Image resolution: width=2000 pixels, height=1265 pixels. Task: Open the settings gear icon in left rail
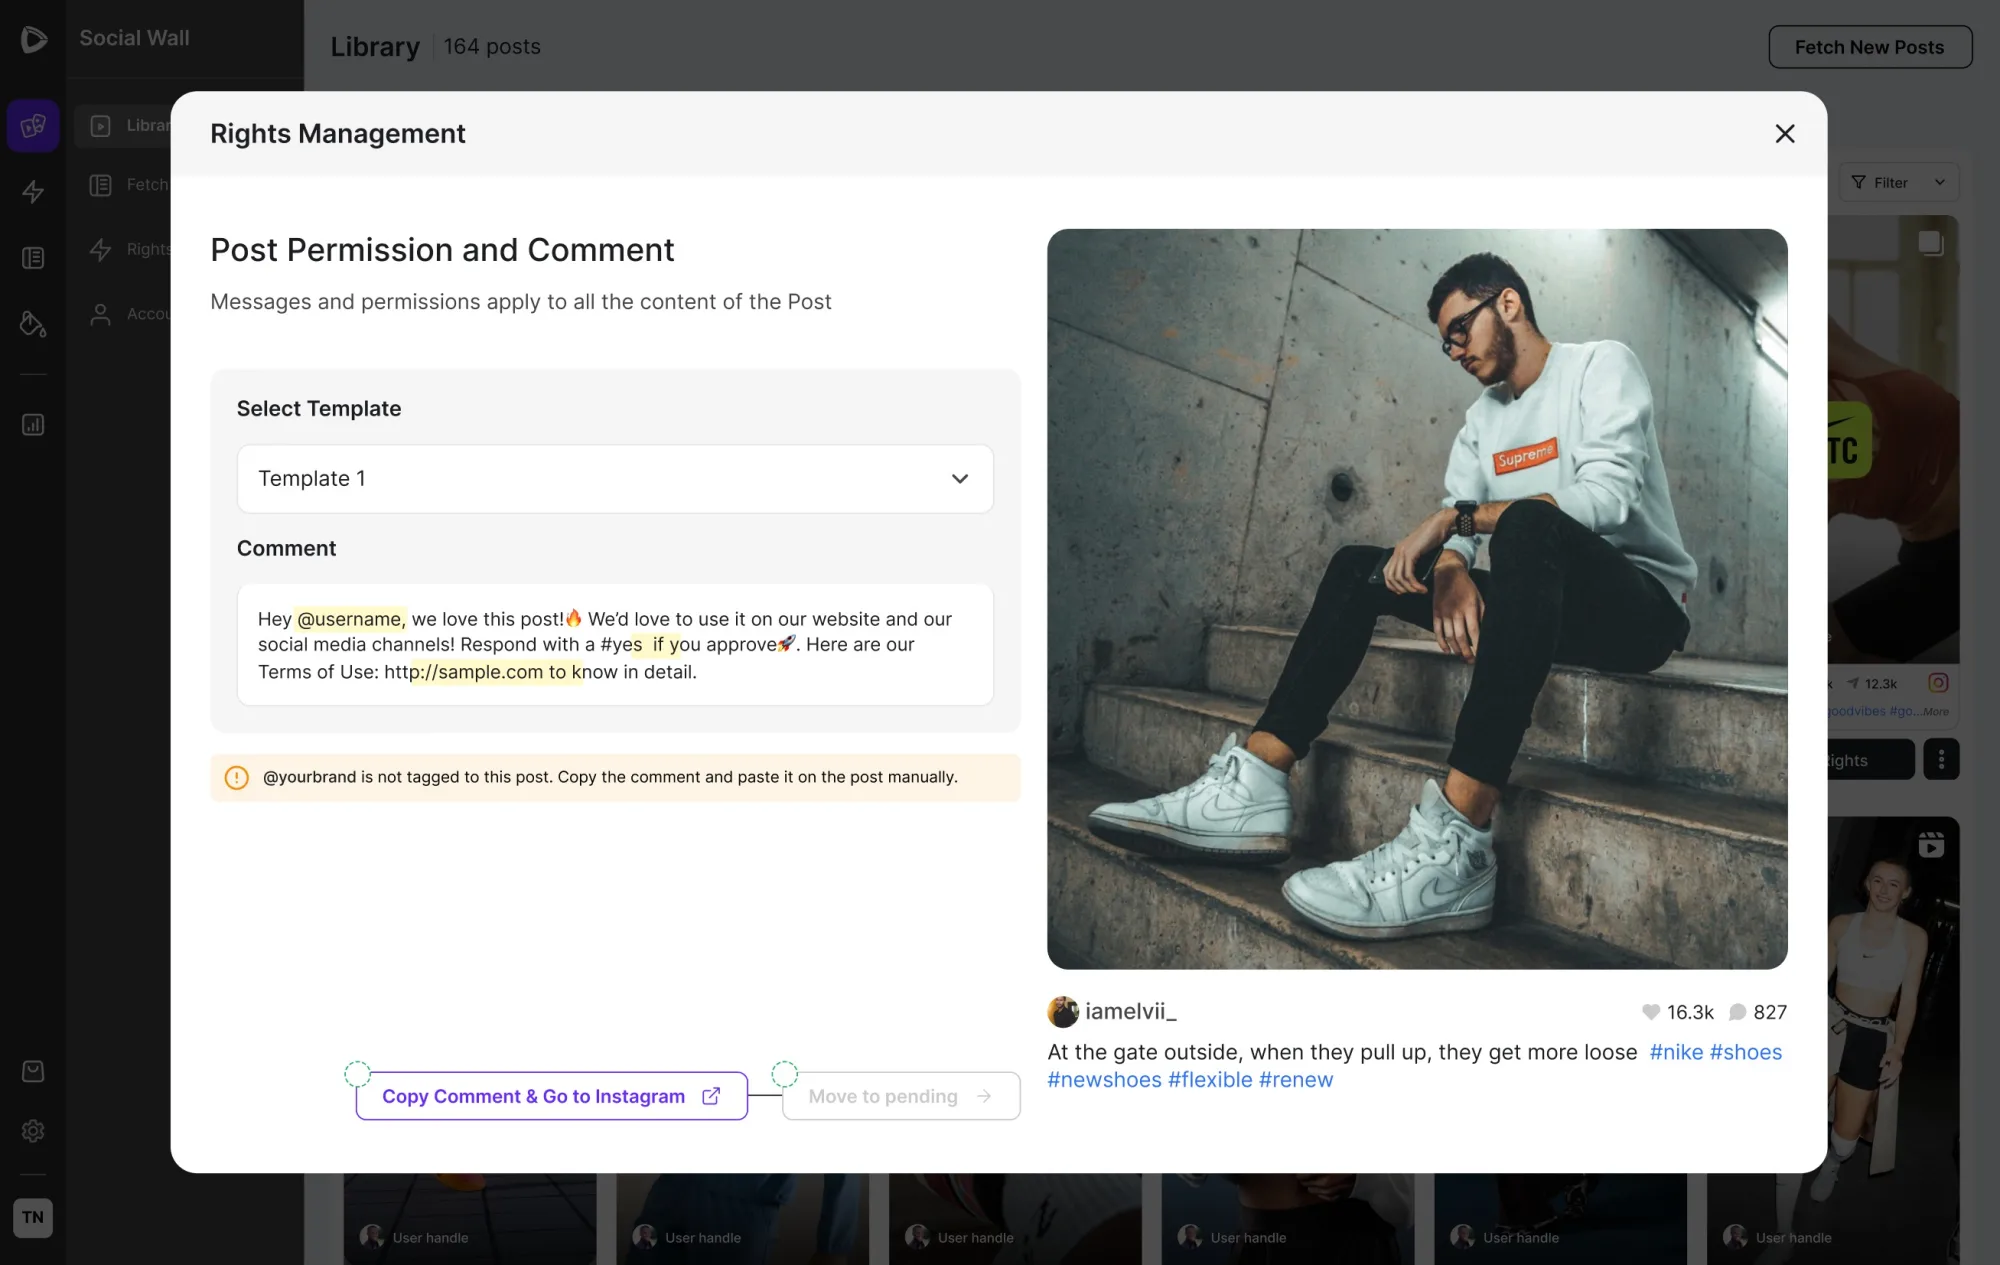click(33, 1131)
